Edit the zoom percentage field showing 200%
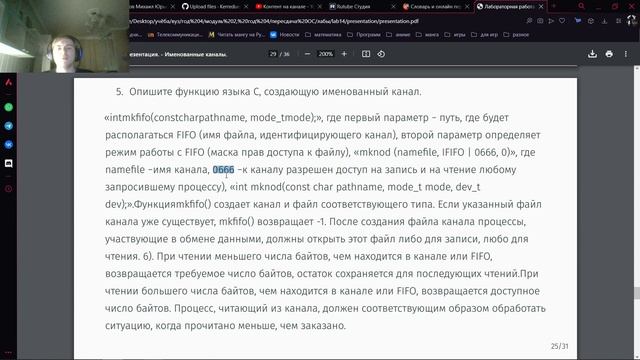Screen dimensions: 640x360 pyautogui.click(x=326, y=54)
